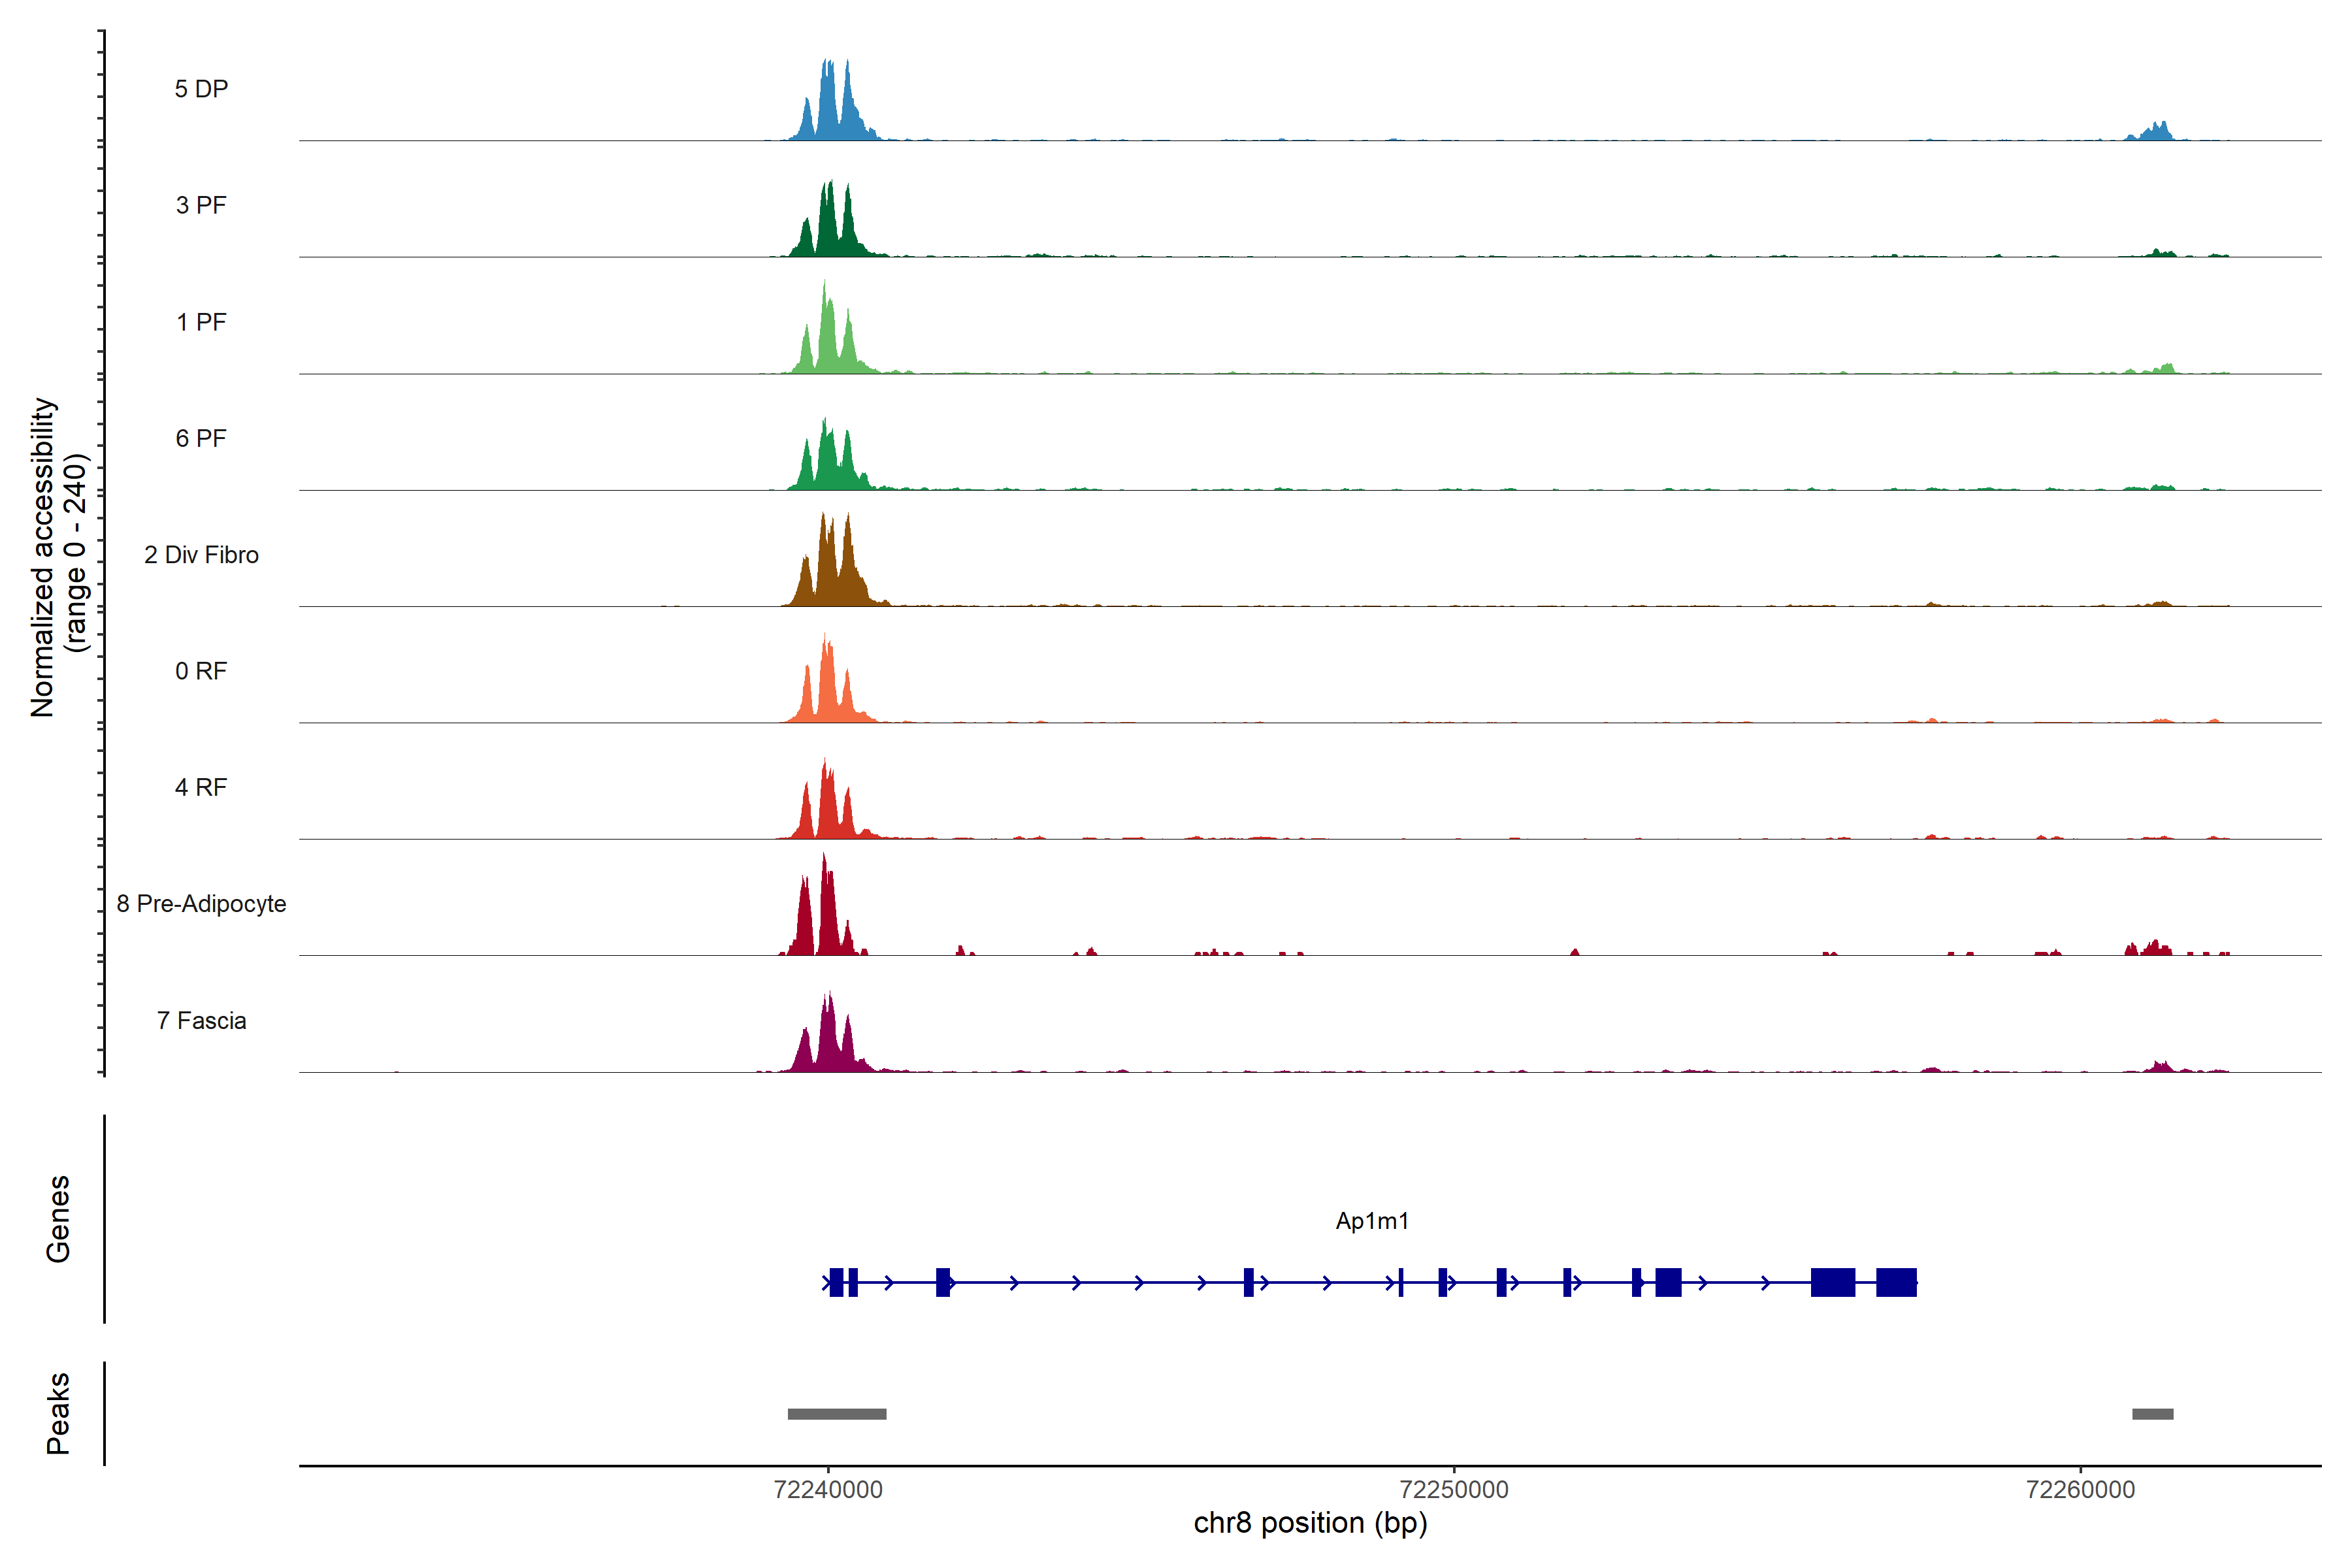Click the 1 PF track label

click(201, 322)
